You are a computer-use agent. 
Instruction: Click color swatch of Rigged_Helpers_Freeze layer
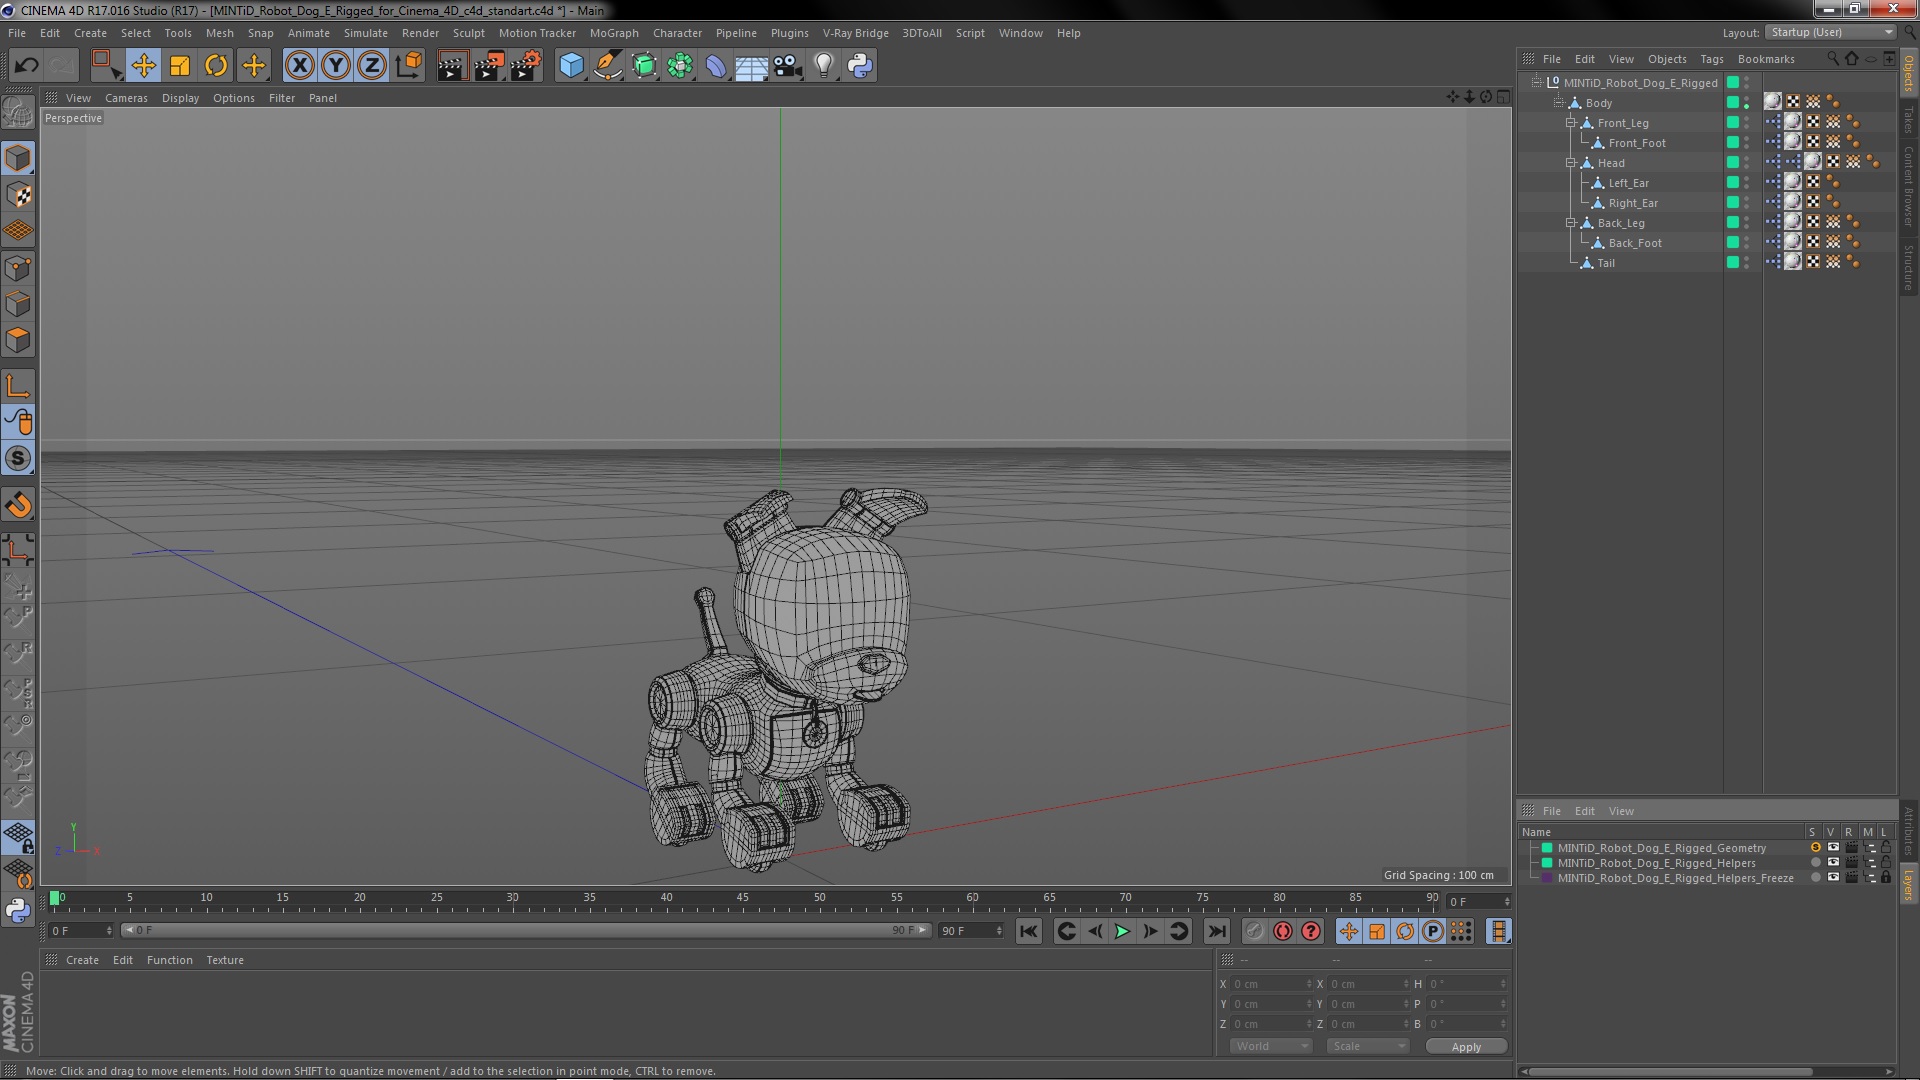[x=1547, y=878]
